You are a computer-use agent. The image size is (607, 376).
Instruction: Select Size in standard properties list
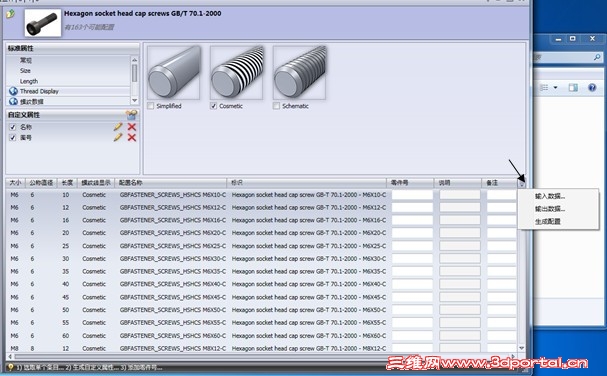coord(25,70)
